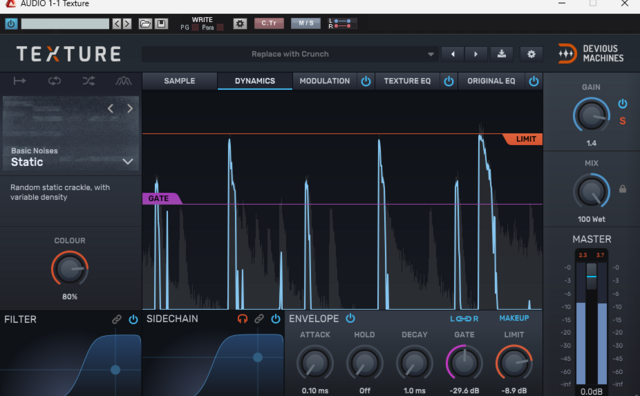This screenshot has height=396, width=640.
Task: Click the M/S button
Action: point(306,23)
